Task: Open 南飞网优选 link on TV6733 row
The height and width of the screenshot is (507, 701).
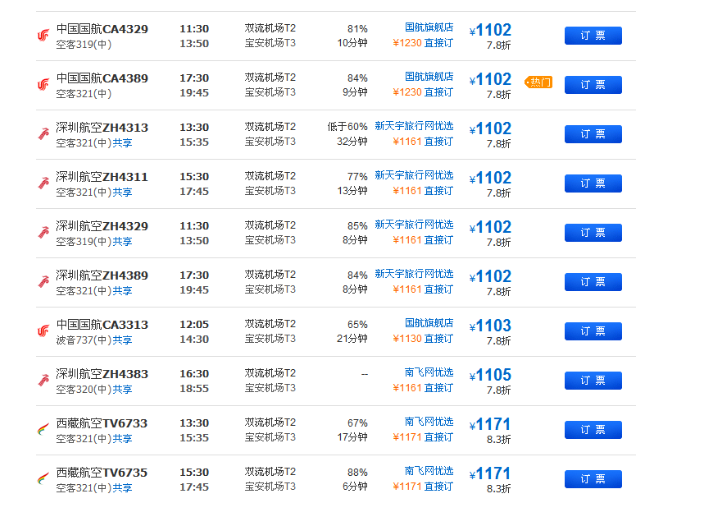Action: point(429,422)
